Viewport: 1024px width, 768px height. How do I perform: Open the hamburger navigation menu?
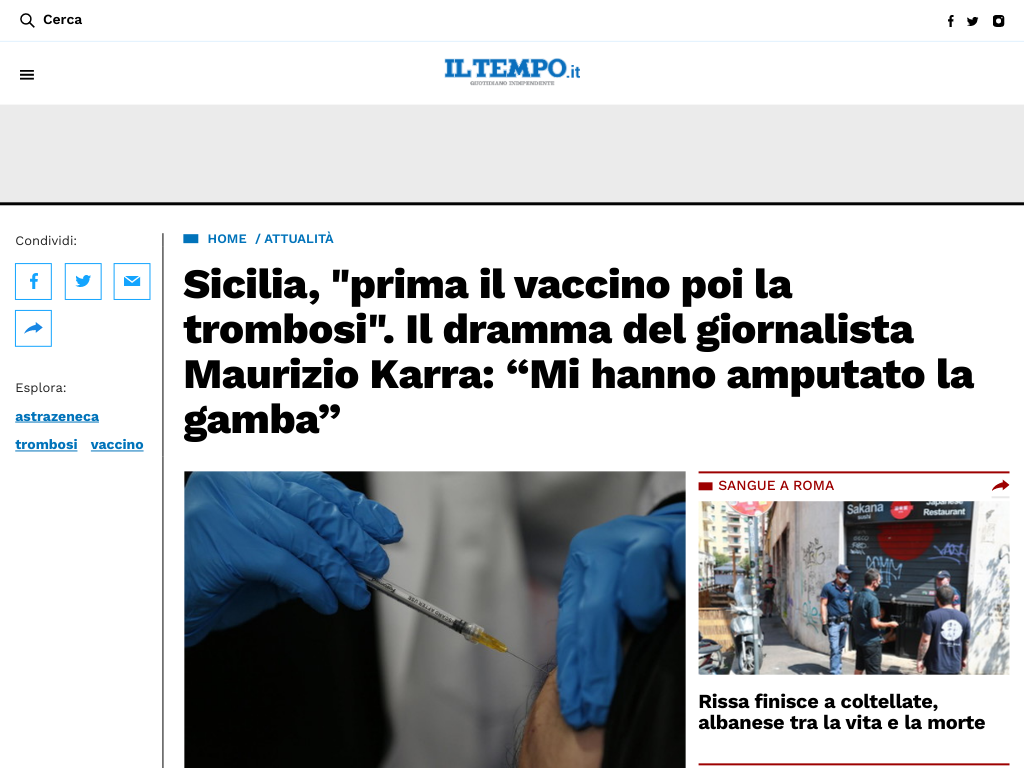click(x=27, y=75)
